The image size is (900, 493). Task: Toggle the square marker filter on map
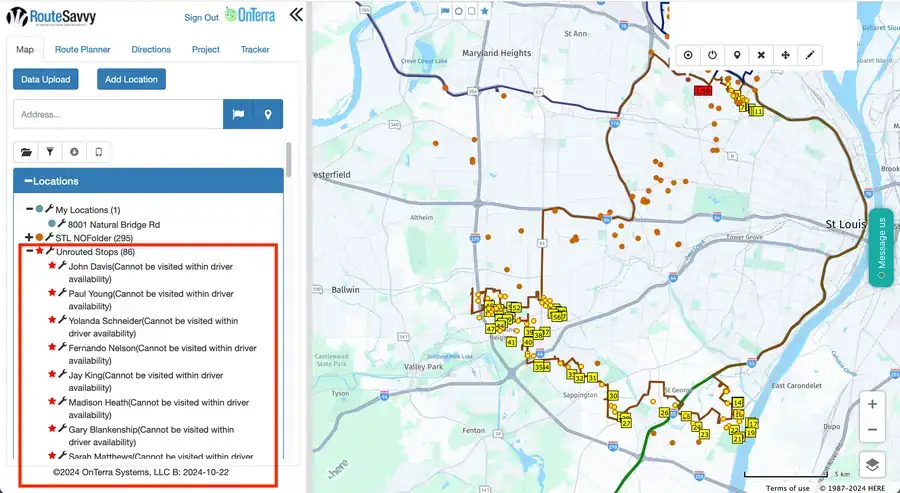(x=471, y=11)
